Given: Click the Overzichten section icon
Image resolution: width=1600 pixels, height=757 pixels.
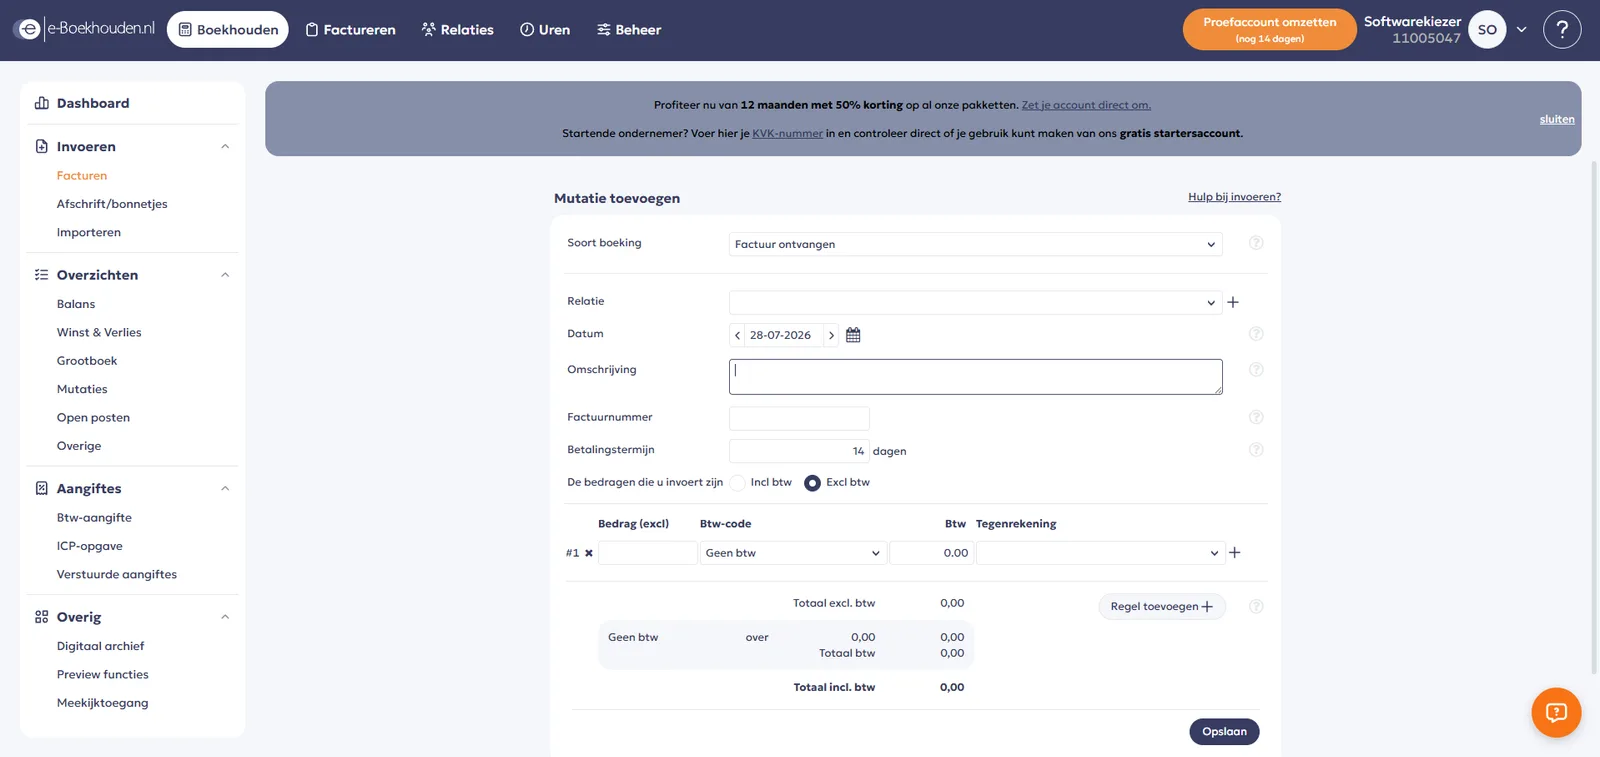Looking at the screenshot, I should tap(42, 275).
